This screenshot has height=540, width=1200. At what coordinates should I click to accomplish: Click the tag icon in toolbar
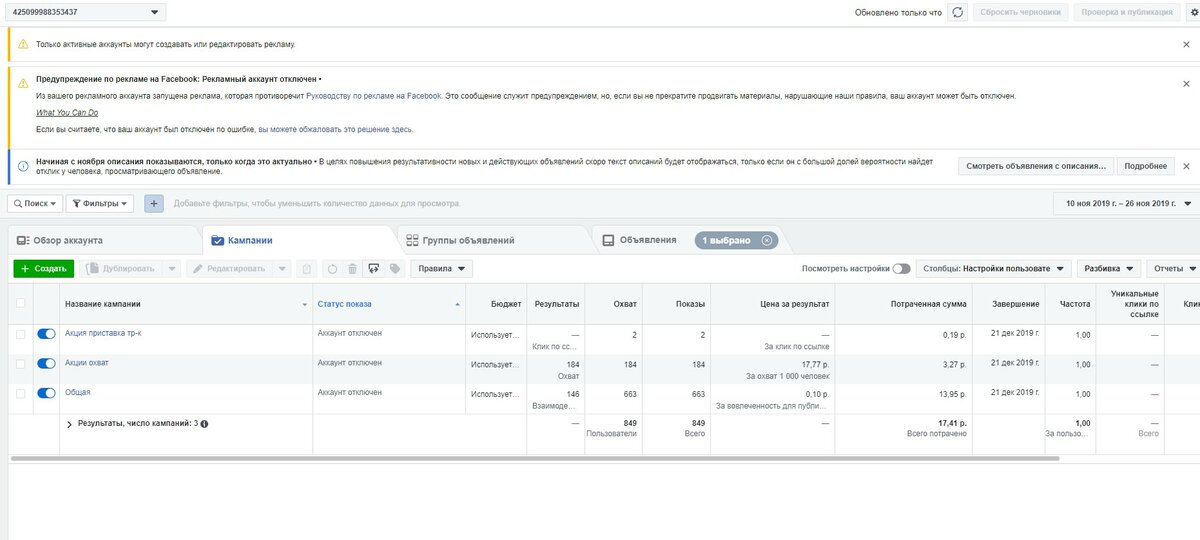tap(395, 268)
